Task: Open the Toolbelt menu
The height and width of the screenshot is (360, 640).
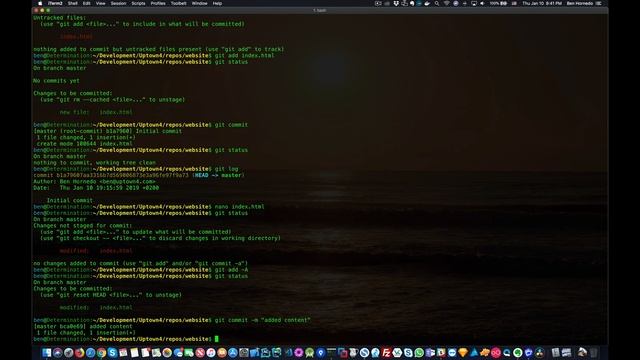Action: click(178, 3)
